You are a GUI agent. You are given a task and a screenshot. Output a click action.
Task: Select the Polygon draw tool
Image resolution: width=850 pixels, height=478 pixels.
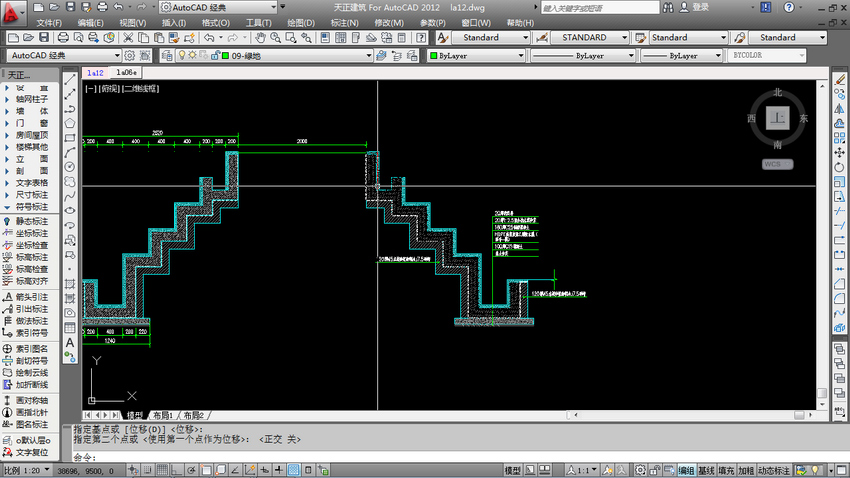[70, 124]
